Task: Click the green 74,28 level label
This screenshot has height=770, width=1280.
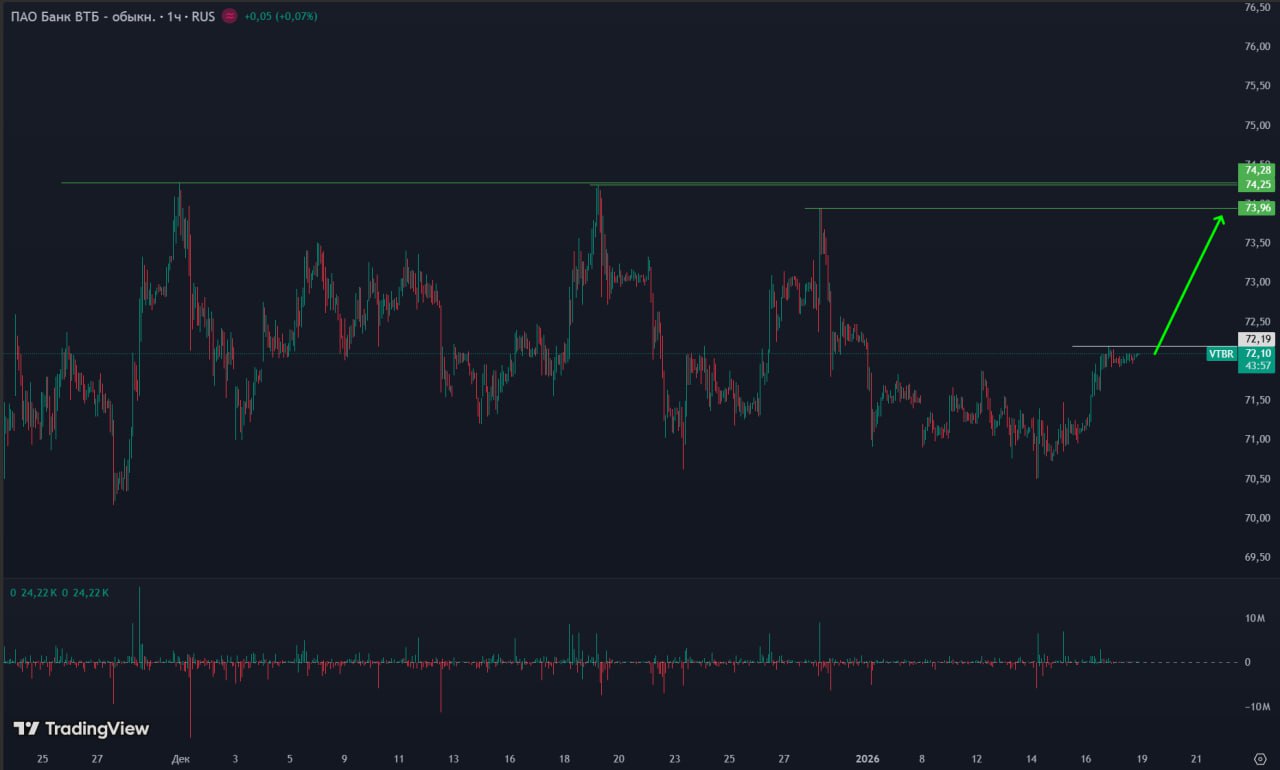Action: 1256,170
